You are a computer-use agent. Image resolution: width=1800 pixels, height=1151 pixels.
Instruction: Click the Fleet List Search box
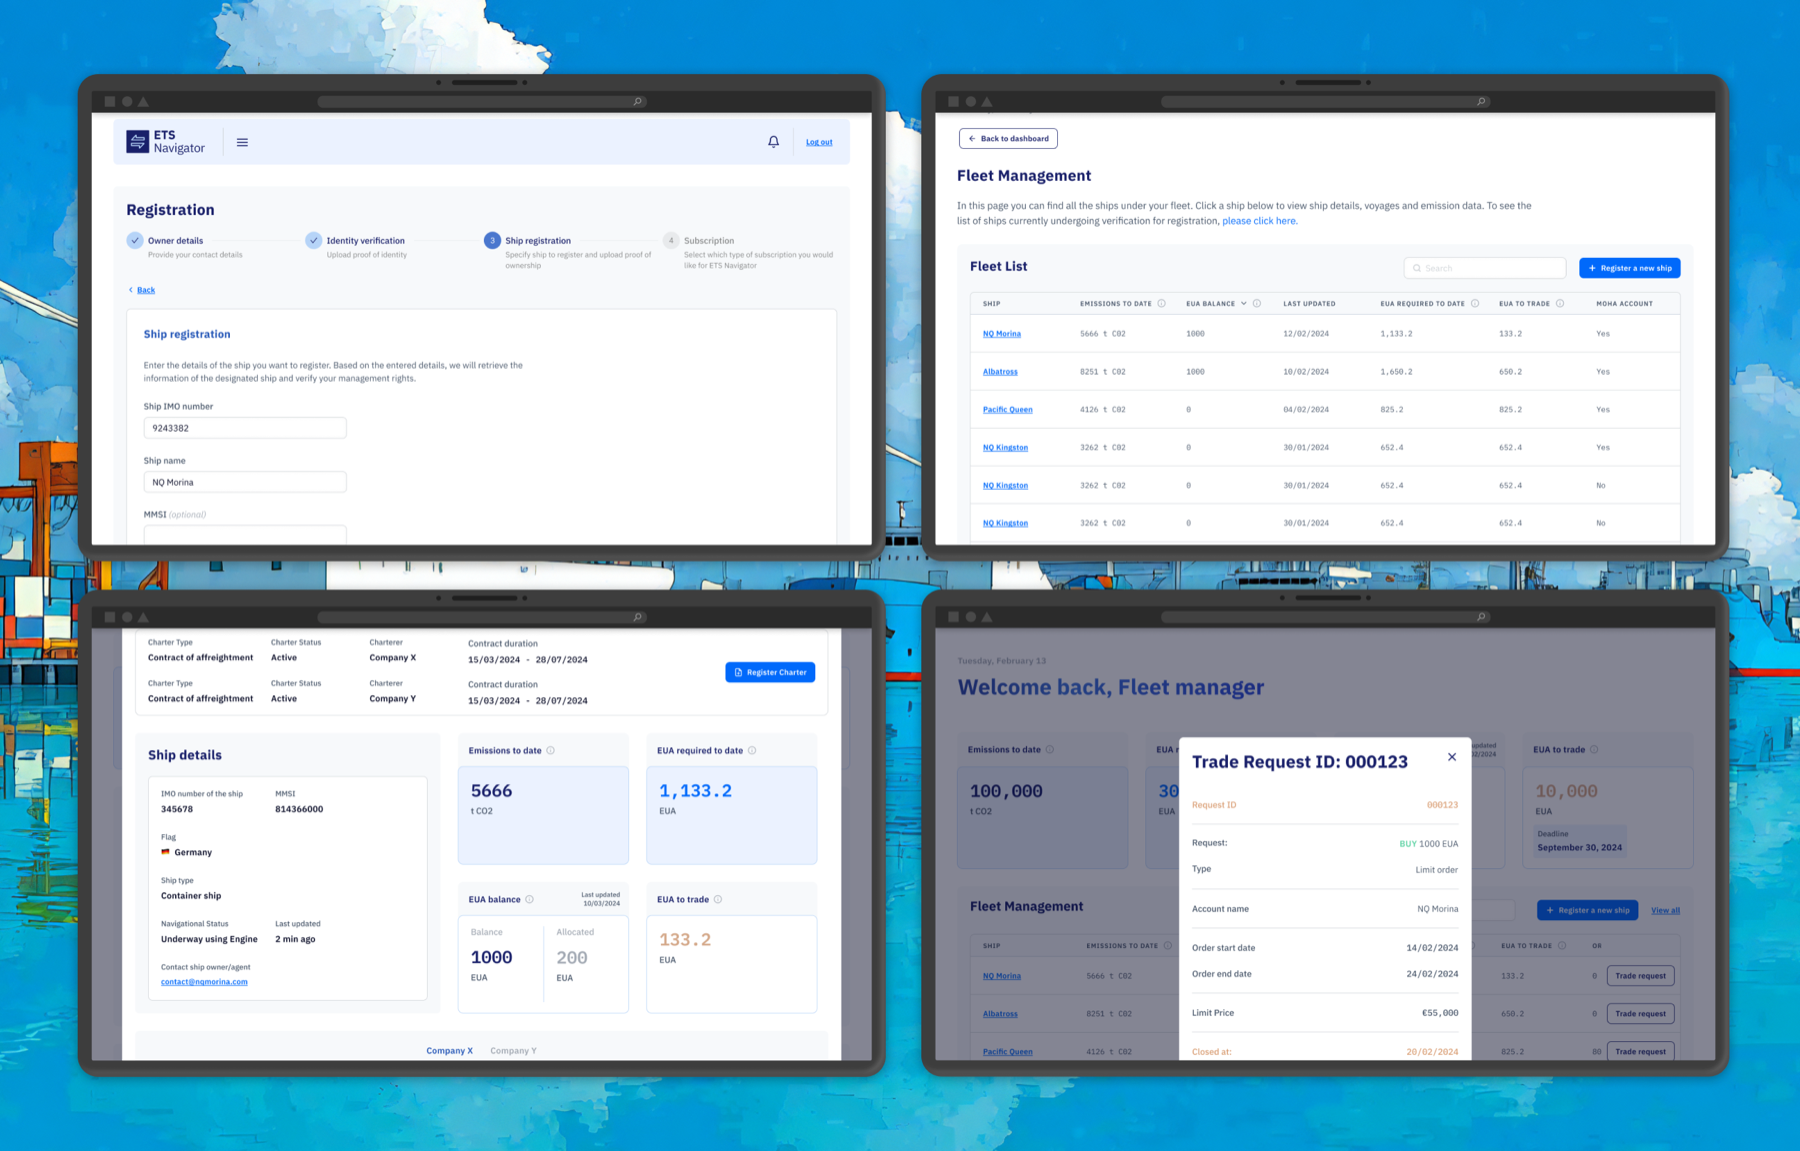[x=1485, y=268]
